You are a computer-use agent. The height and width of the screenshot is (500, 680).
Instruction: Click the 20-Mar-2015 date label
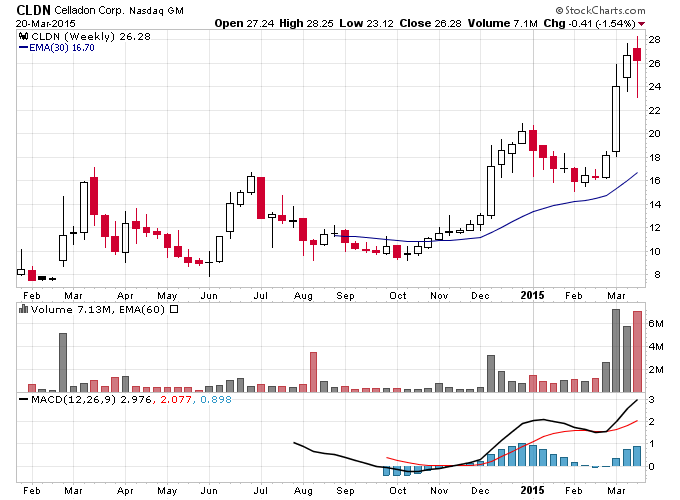[46, 23]
